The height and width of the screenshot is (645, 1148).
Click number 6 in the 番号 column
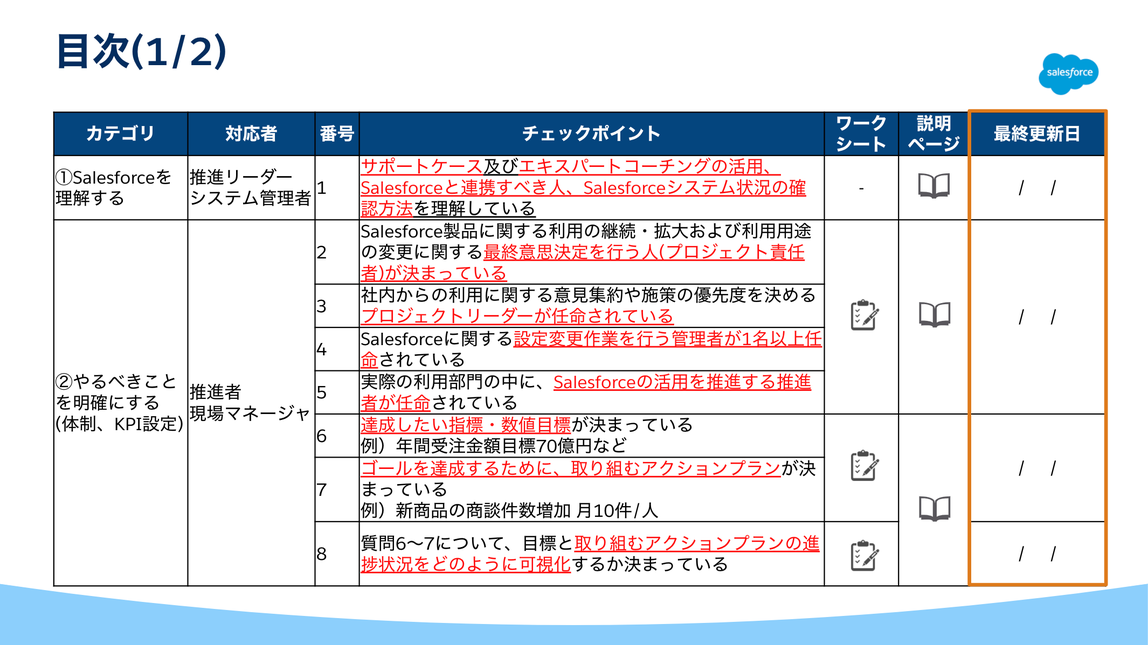coord(321,436)
